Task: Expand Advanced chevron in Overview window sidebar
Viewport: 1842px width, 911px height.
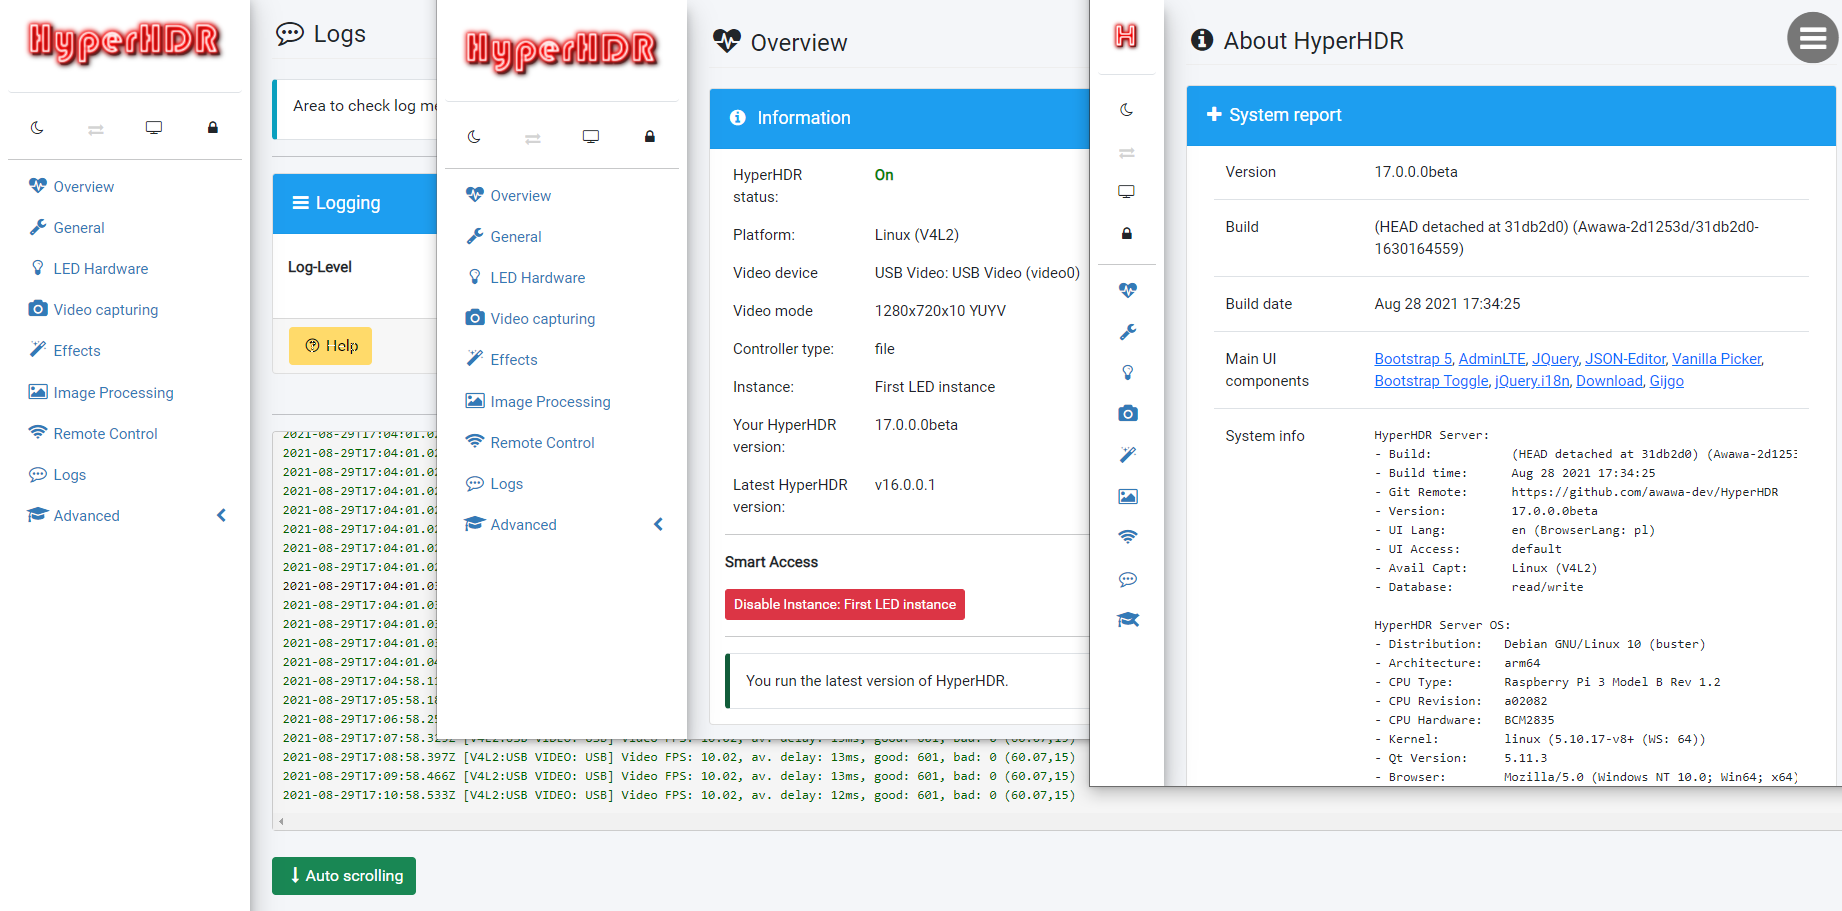Action: (659, 524)
